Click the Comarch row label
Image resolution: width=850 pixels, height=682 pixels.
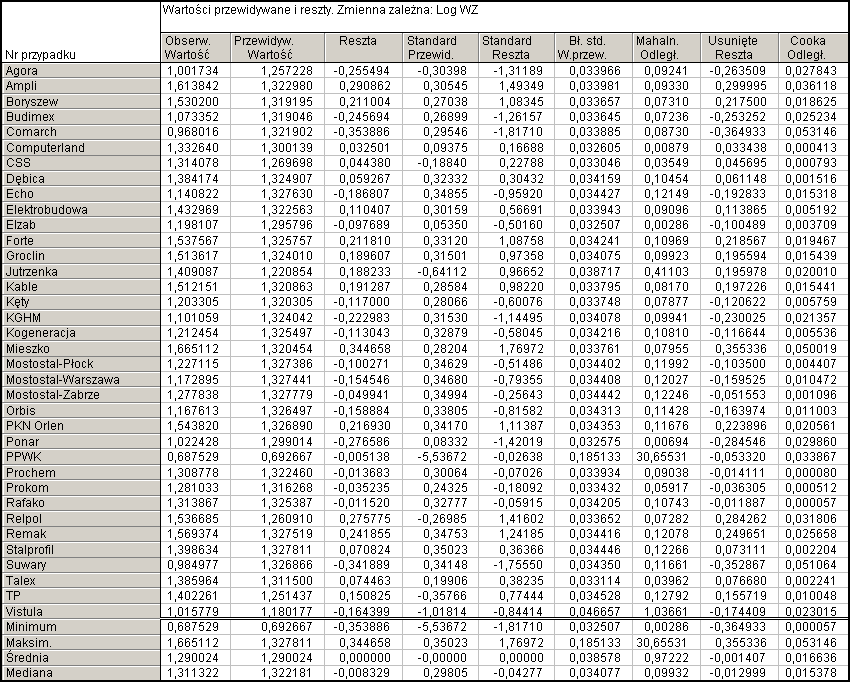(x=81, y=132)
